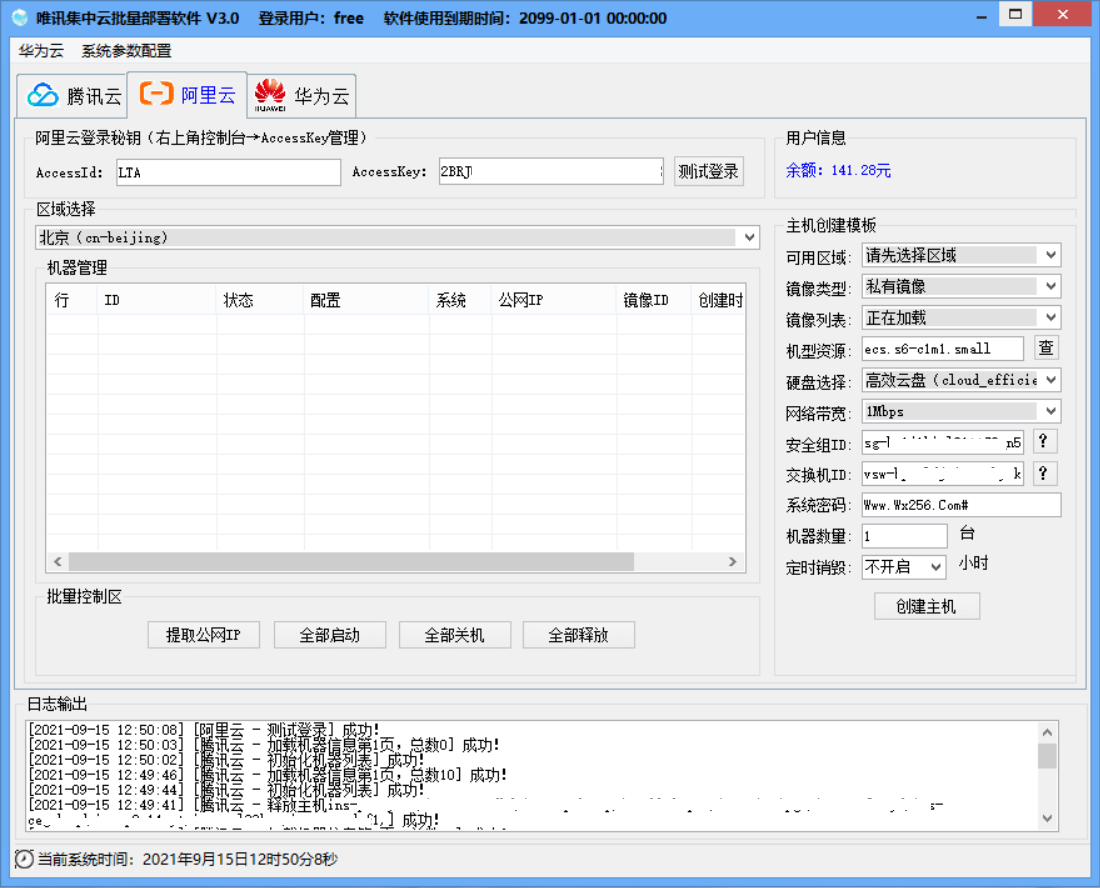
Task: Click the 创建主机 button
Action: point(927,607)
